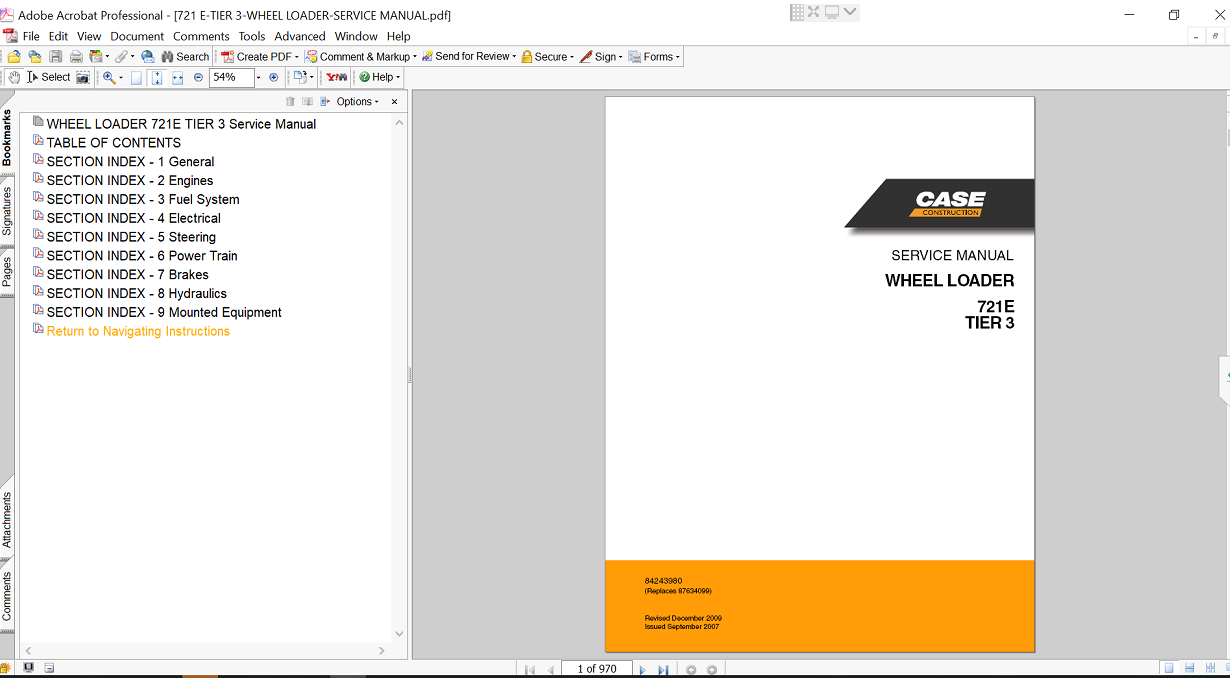The width and height of the screenshot is (1230, 678).
Task: Switch to the Pages side tab
Action: pyautogui.click(x=7, y=272)
